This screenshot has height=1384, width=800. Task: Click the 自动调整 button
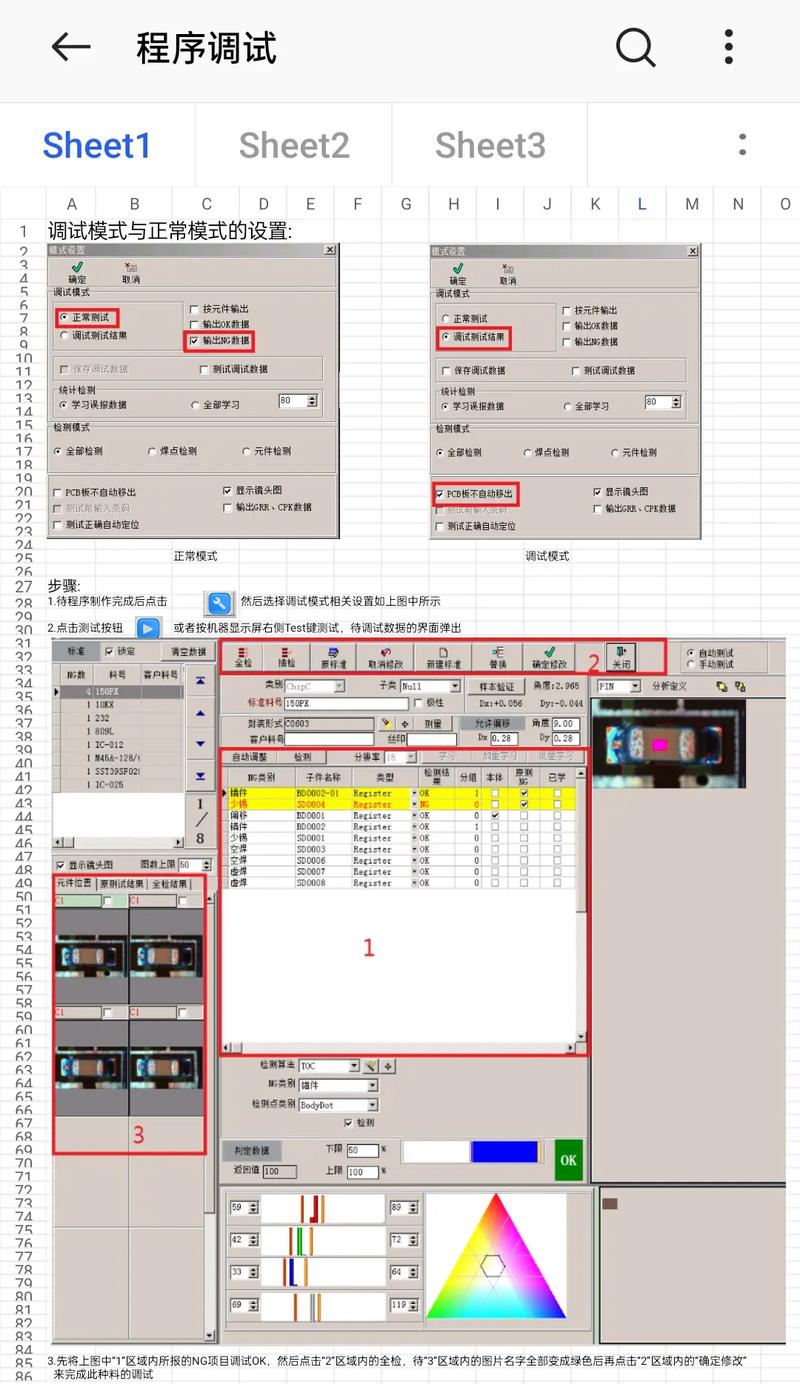pos(250,758)
